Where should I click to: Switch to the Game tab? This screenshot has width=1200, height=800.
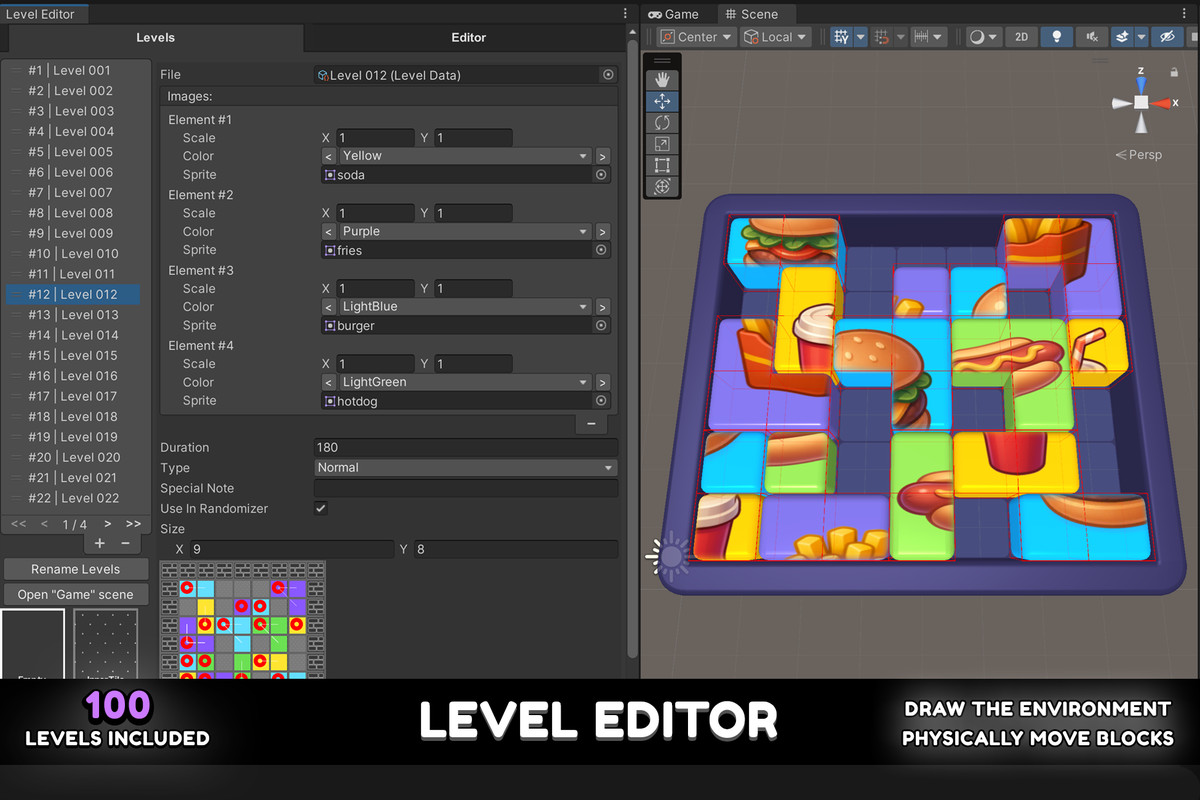pos(678,14)
